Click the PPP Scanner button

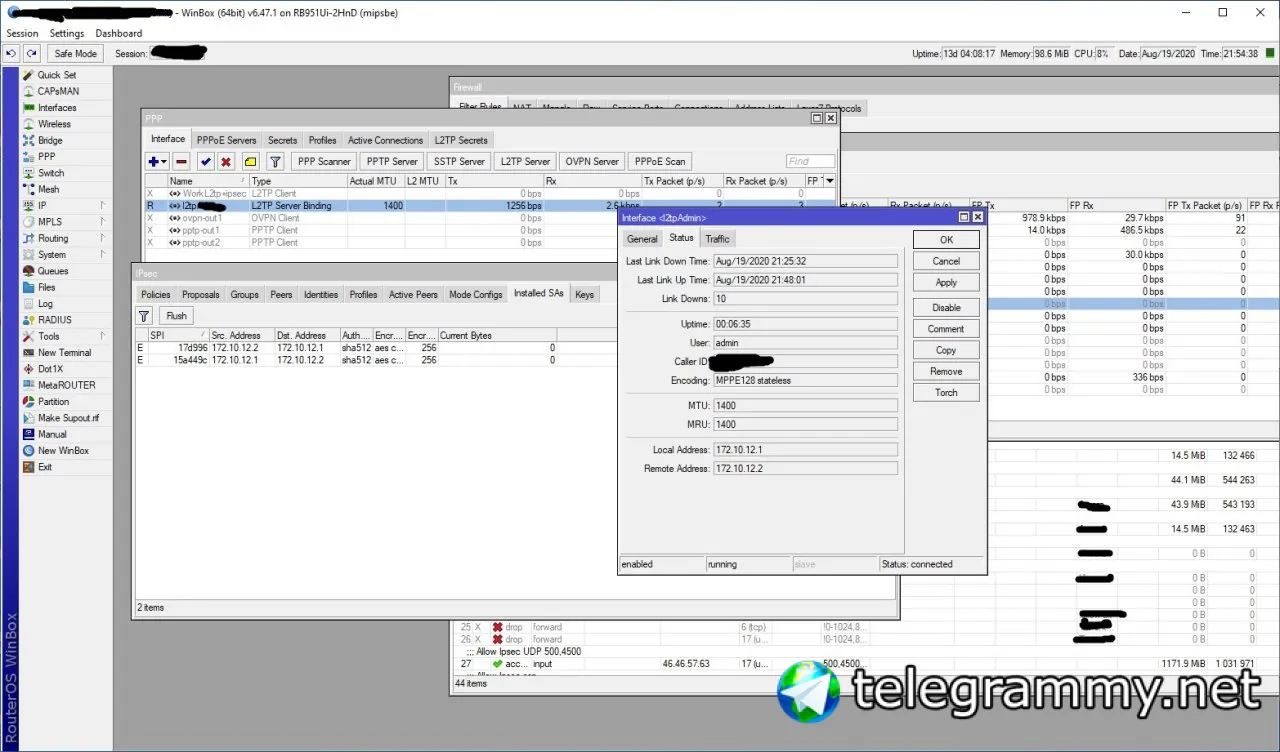point(325,161)
